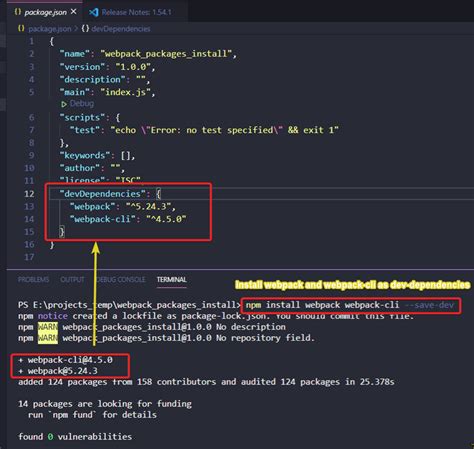The image size is (474, 449).
Task: Click the "1.0.0" version value
Action: (133, 67)
